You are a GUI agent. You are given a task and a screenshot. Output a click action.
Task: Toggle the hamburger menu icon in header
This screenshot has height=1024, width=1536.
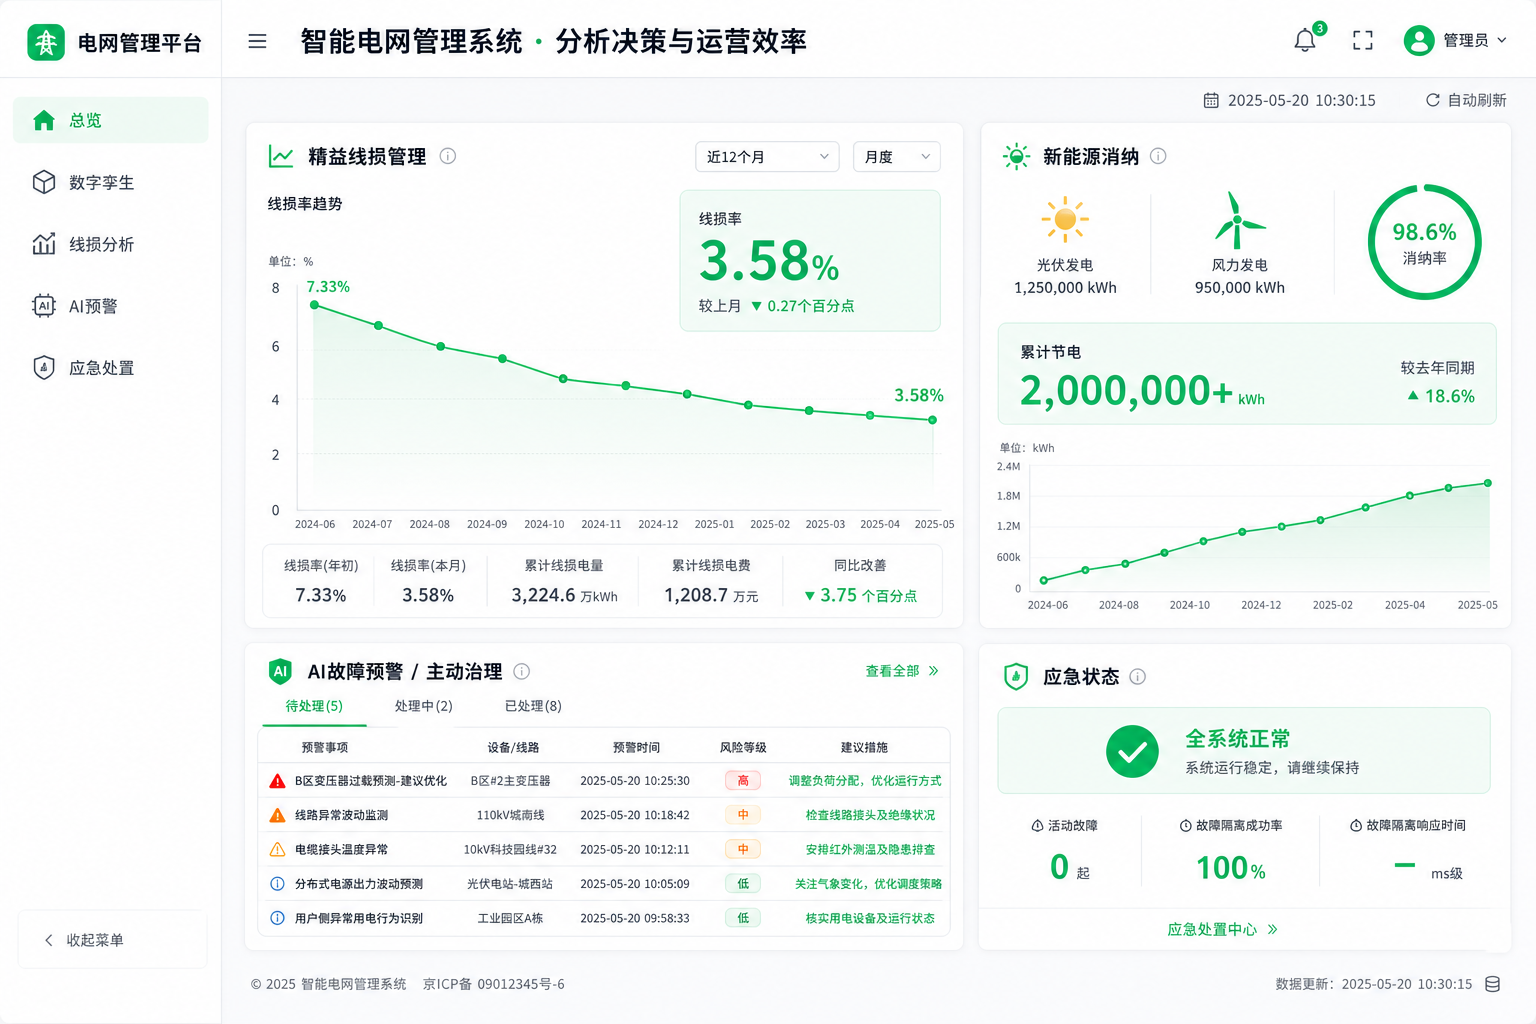click(257, 41)
